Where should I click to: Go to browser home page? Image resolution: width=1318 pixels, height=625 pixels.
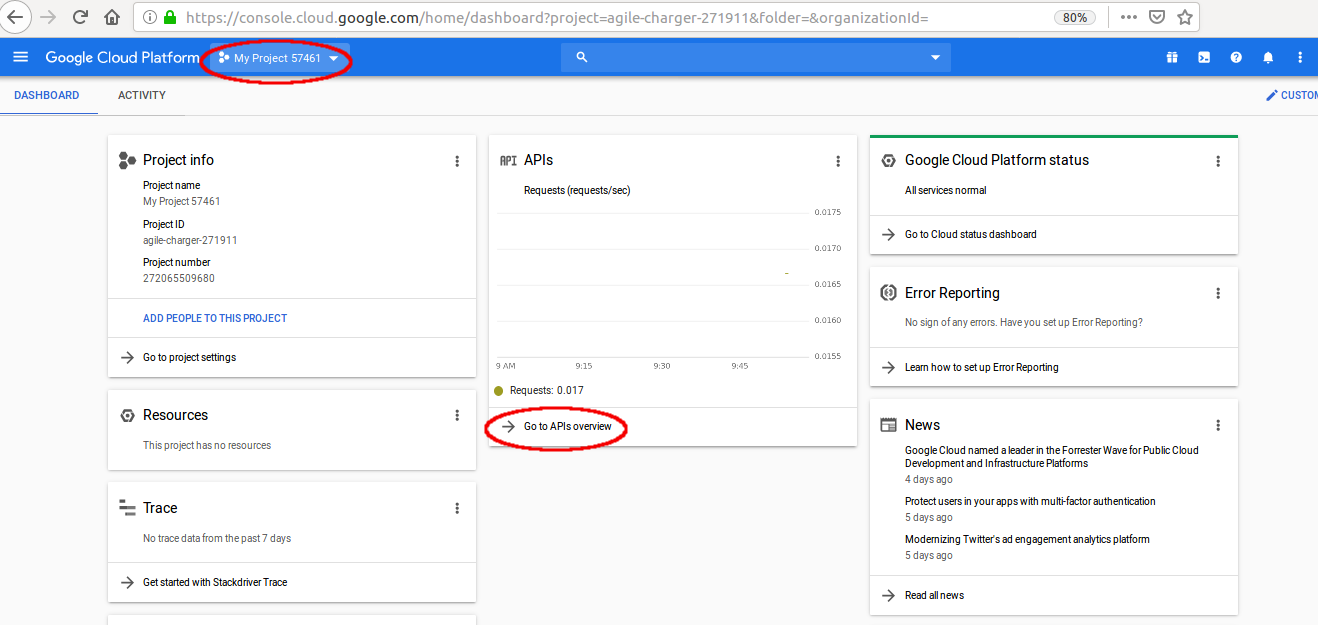click(112, 17)
